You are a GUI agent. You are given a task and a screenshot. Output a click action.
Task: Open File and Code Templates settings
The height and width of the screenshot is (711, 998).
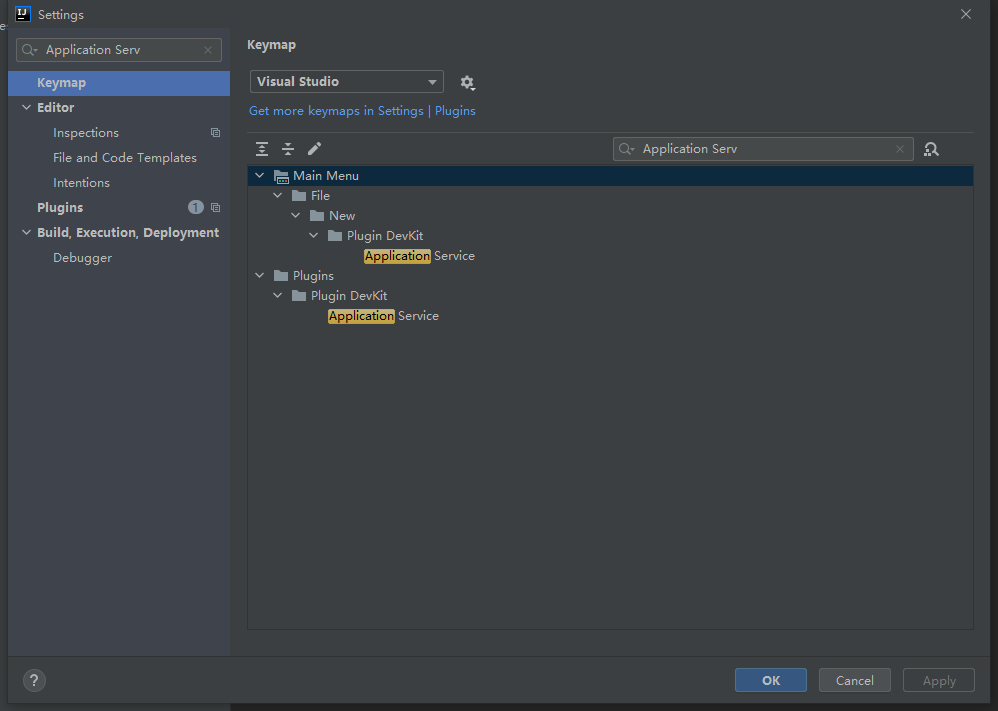(125, 158)
